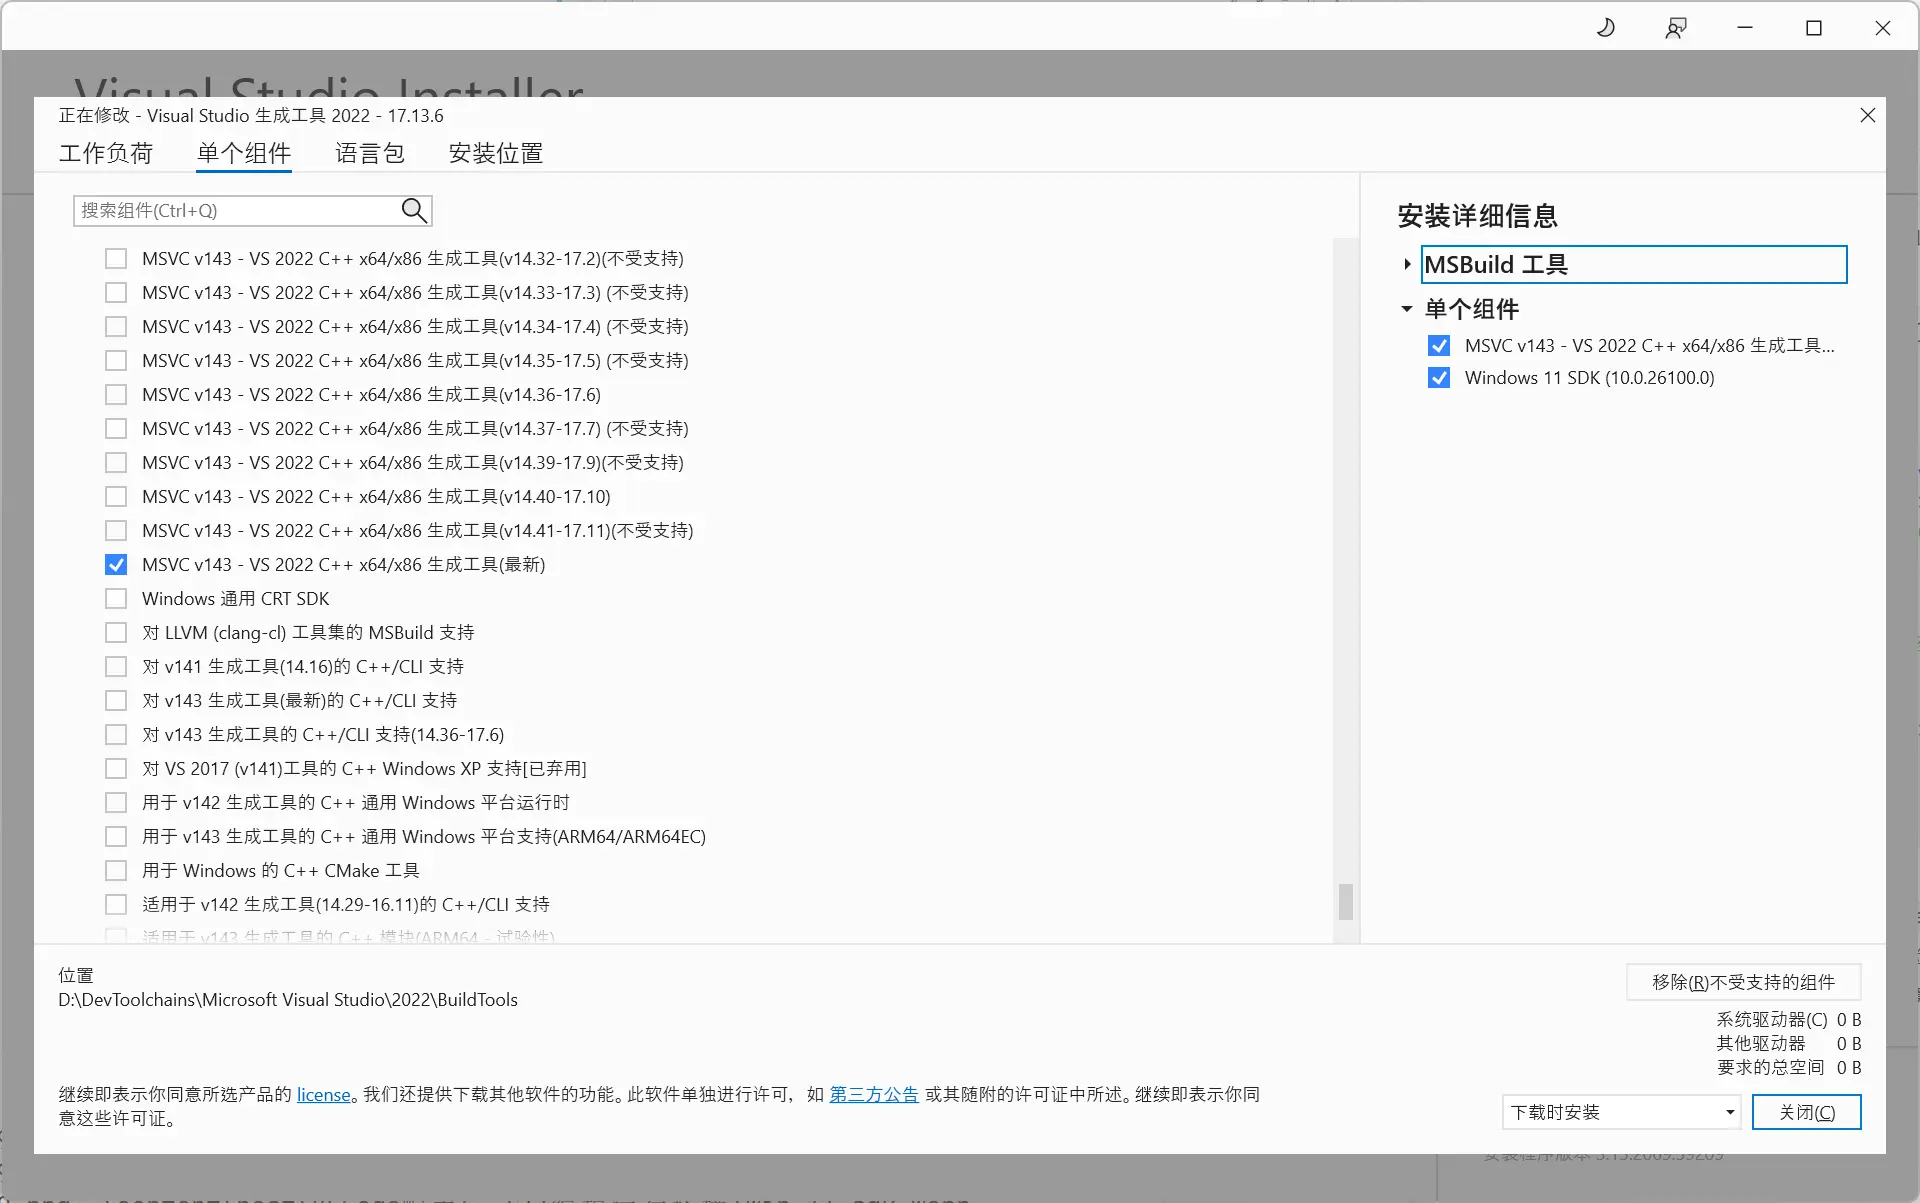This screenshot has height=1203, width=1920.
Task: Click v142 通用 Windows 平台运行时 text
Action: (x=356, y=803)
